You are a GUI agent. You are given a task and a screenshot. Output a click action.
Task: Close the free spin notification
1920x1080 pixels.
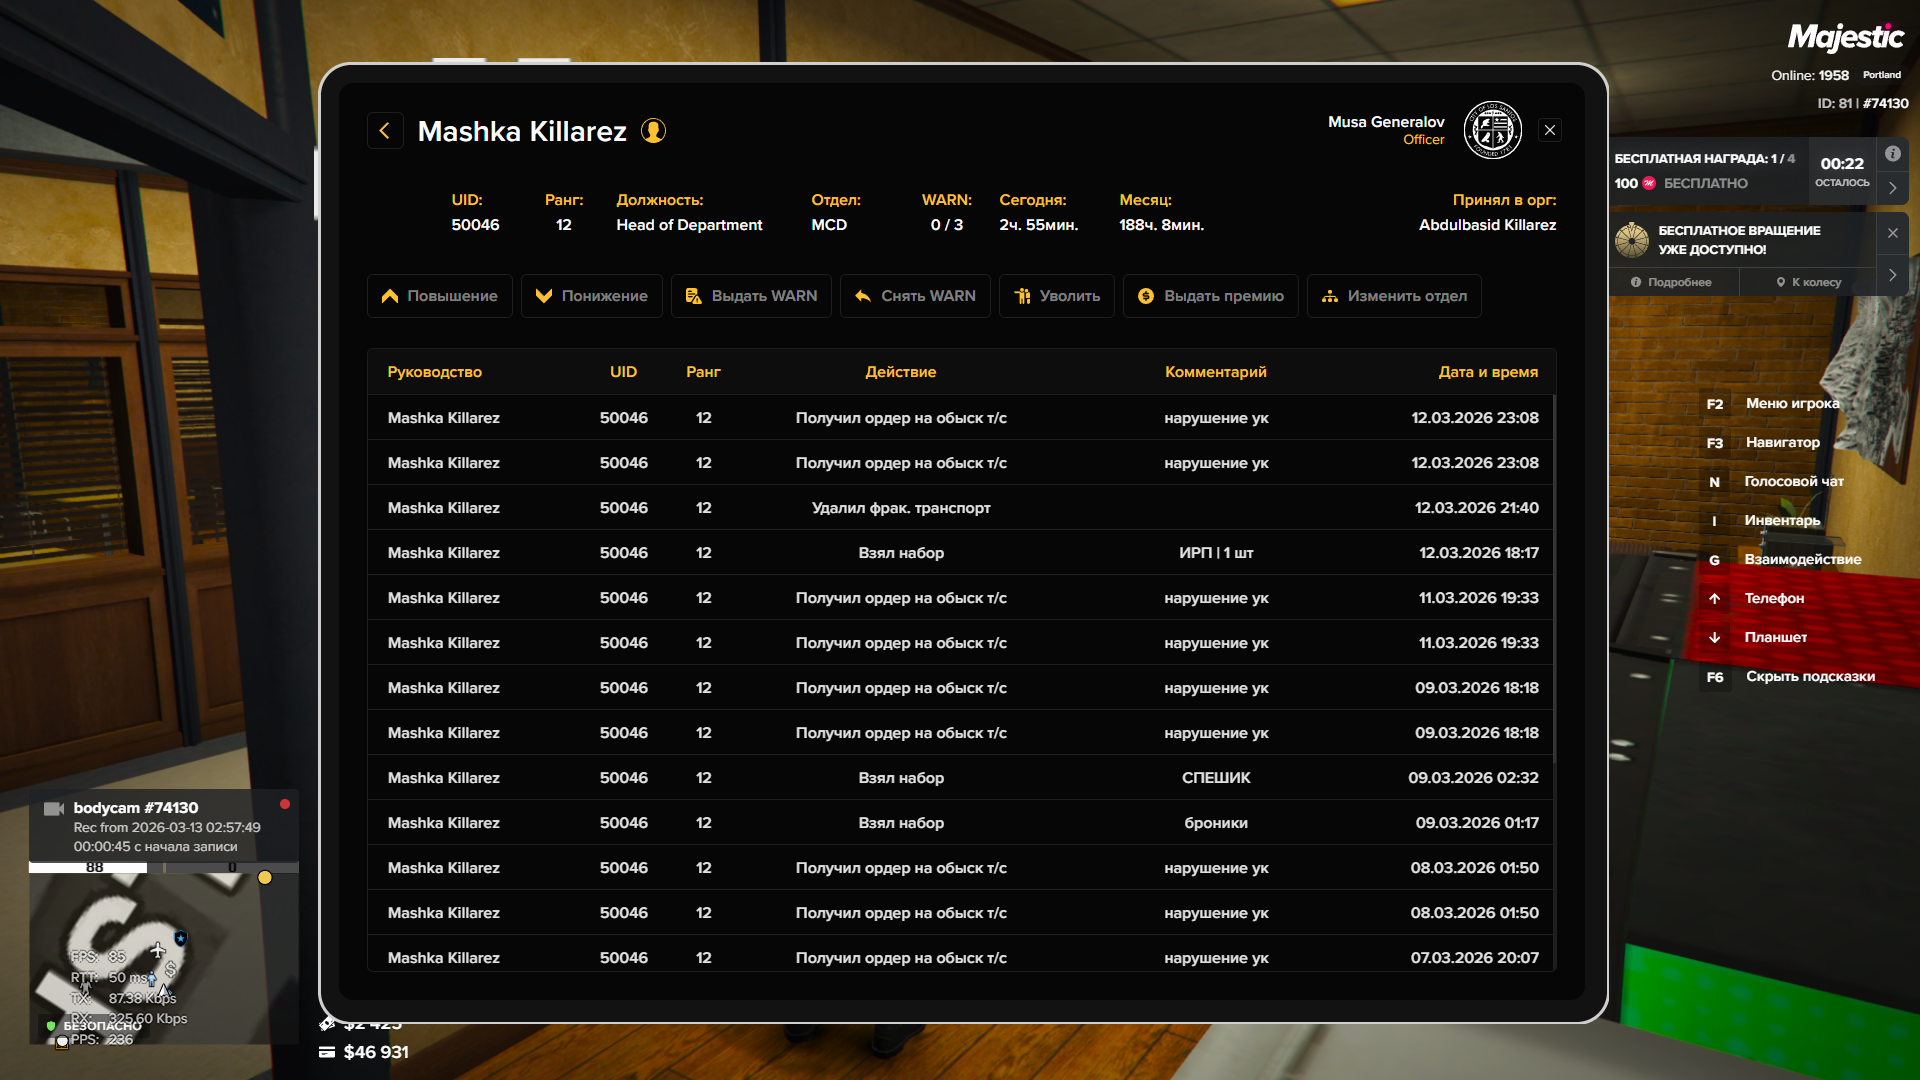pos(1892,233)
